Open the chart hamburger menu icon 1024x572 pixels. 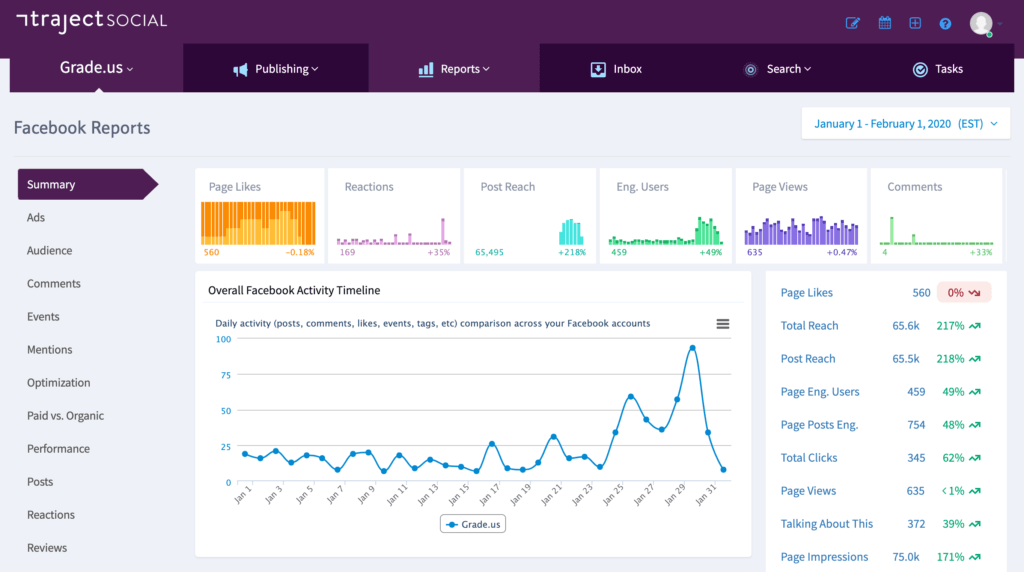[722, 324]
